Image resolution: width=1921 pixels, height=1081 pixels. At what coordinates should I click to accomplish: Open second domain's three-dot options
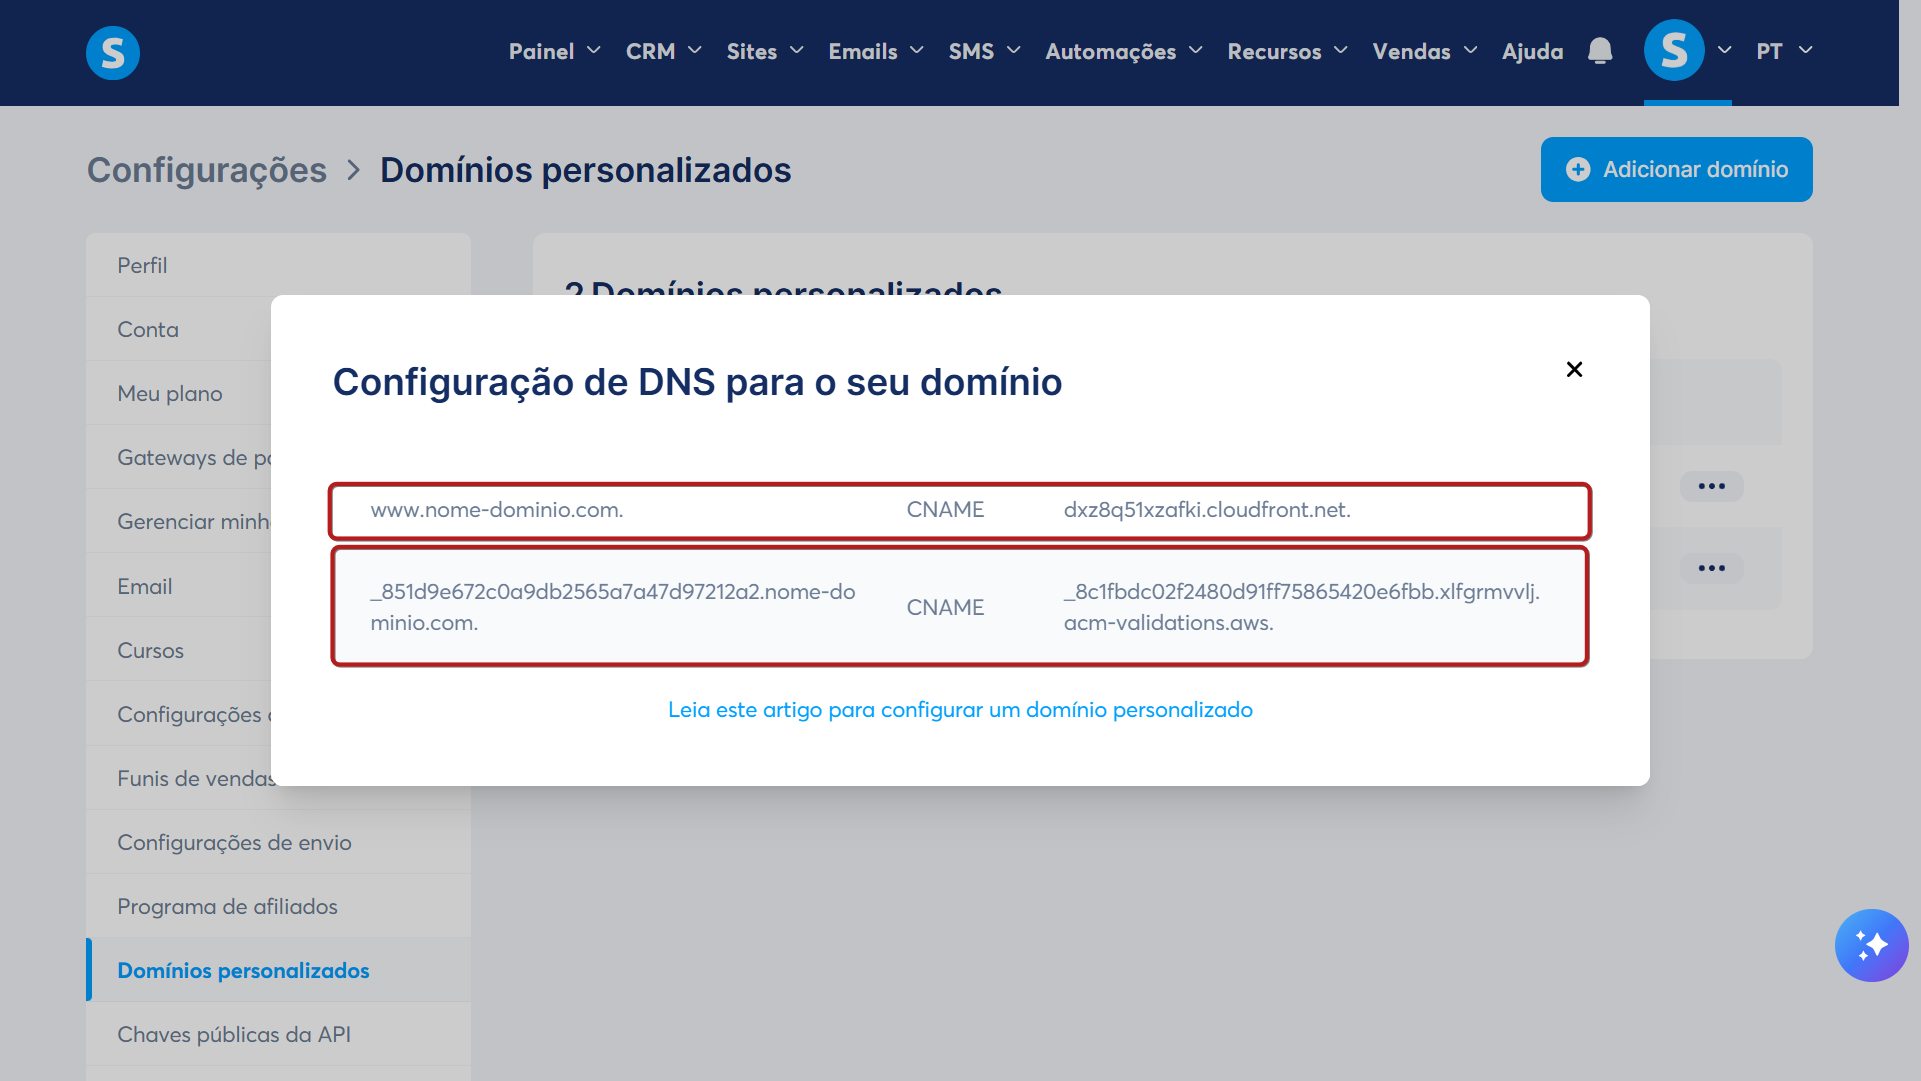(1711, 569)
